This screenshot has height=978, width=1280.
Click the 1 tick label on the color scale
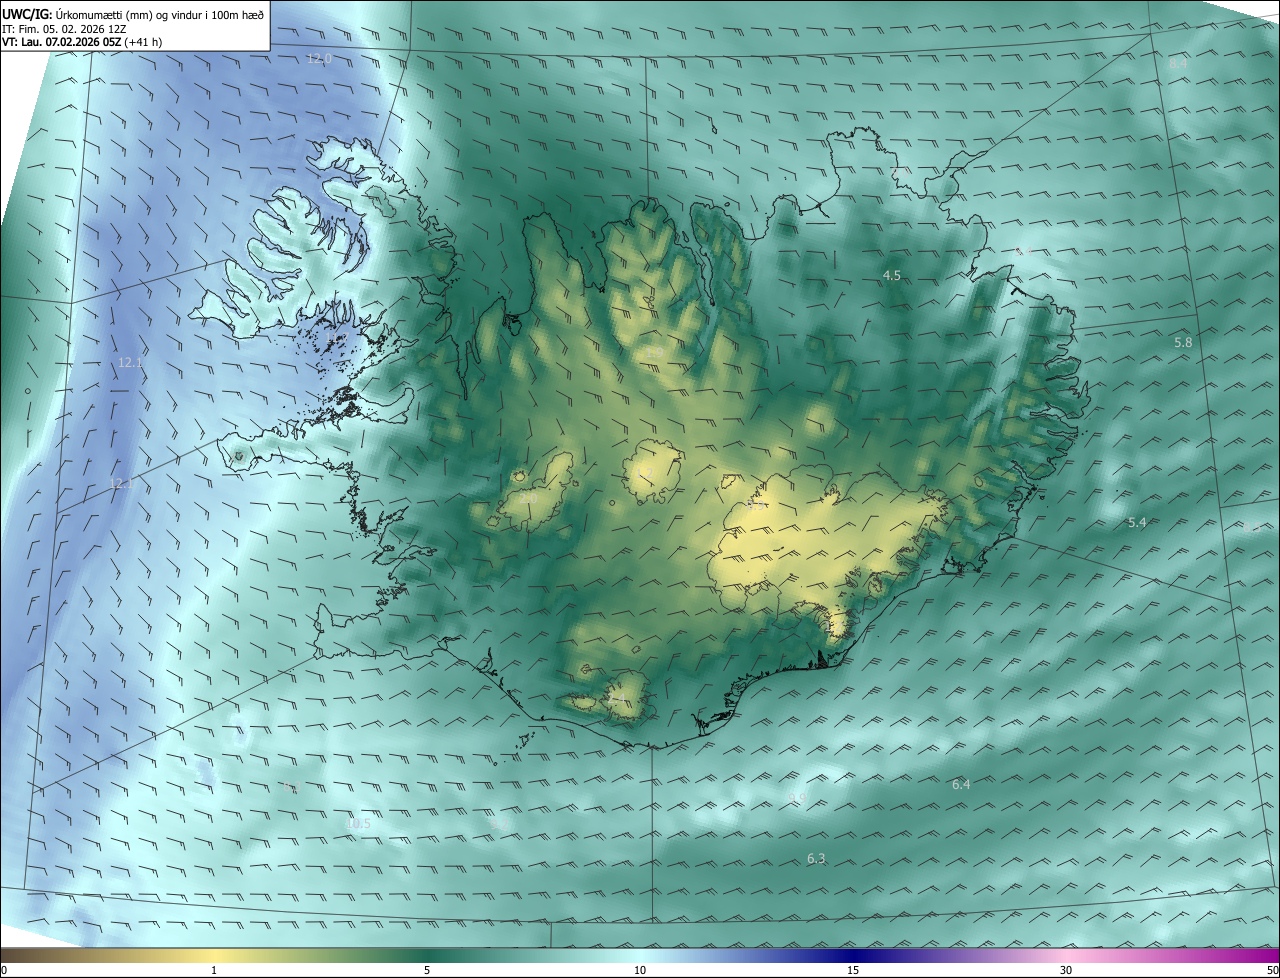(214, 970)
